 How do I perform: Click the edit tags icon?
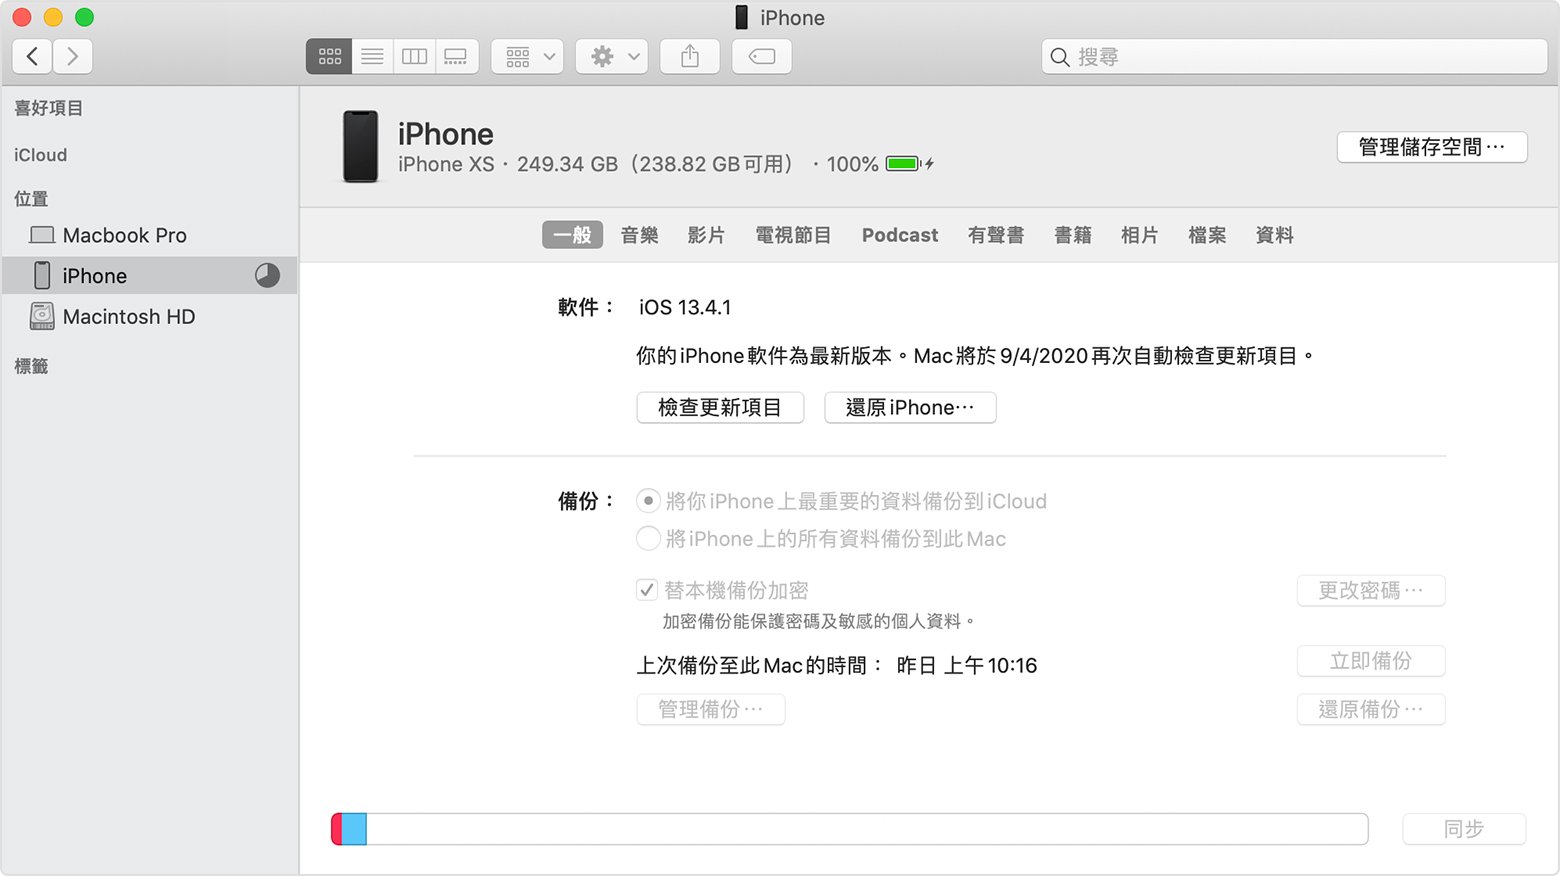tap(762, 56)
